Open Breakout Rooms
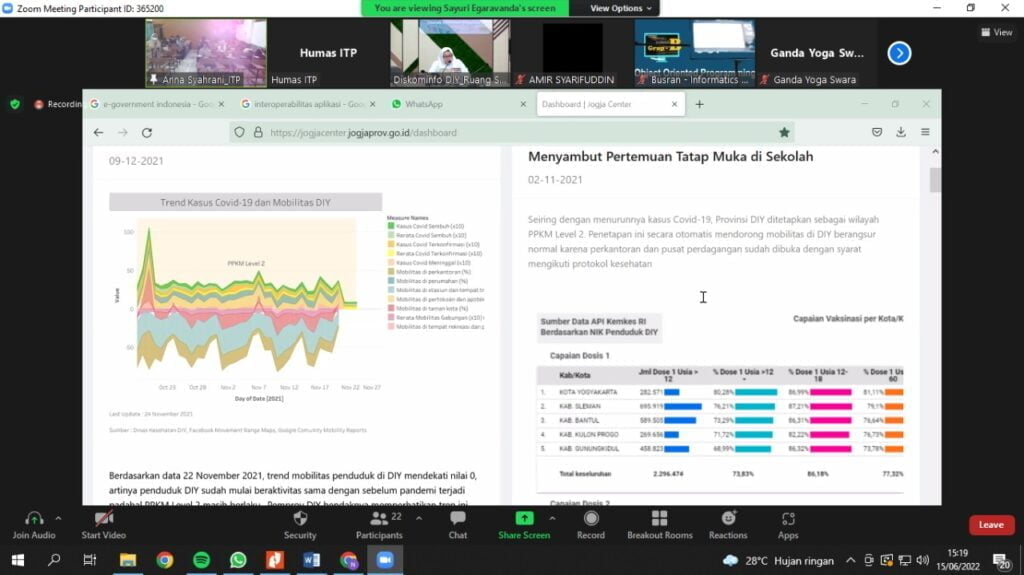Viewport: 1024px width, 575px height. coord(659,519)
